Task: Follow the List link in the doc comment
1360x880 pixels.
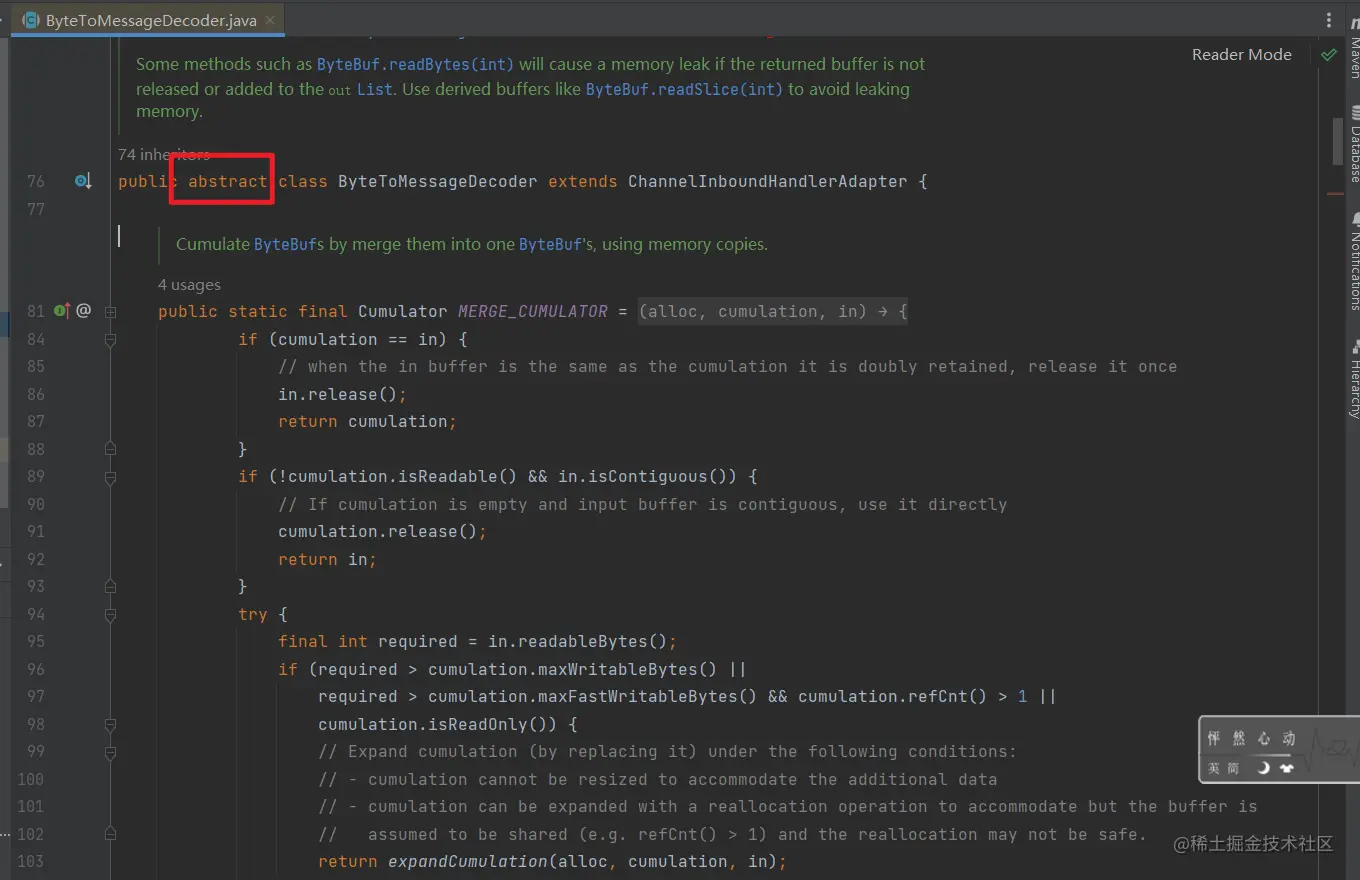Action: (x=375, y=89)
